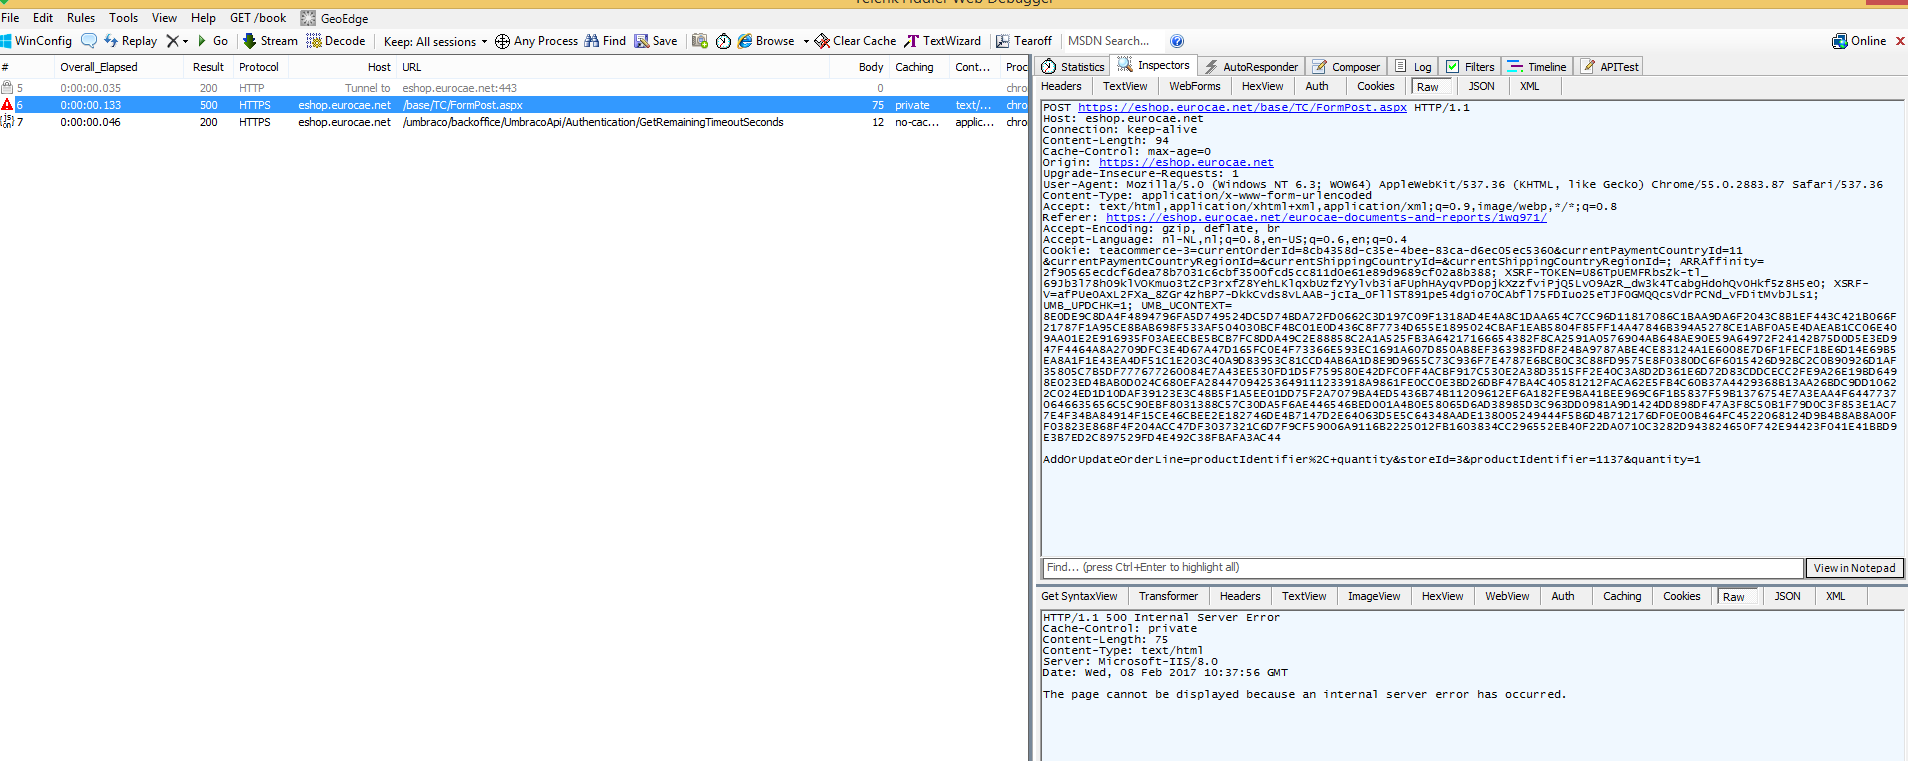Open the AutoResponder tab

point(1251,67)
